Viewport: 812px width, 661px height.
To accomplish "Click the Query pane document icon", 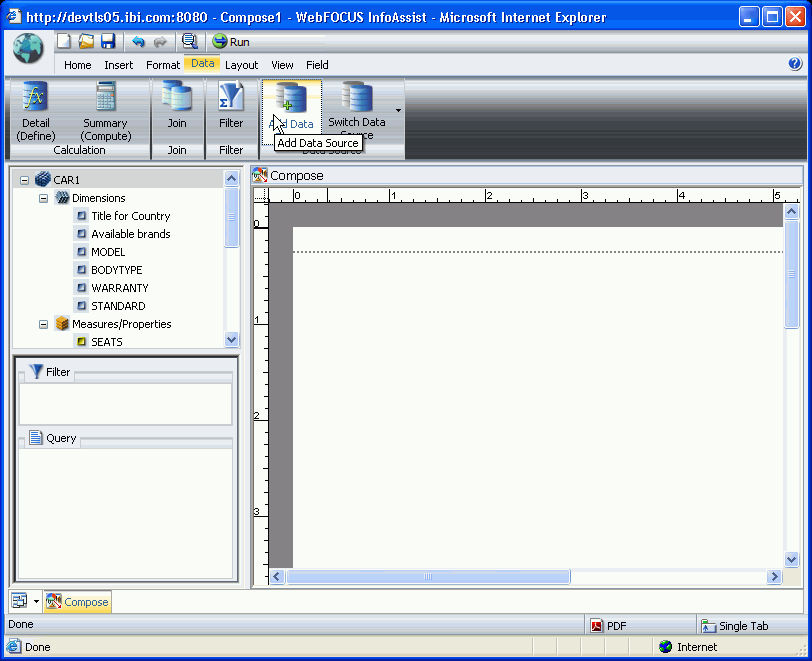I will tap(36, 437).
